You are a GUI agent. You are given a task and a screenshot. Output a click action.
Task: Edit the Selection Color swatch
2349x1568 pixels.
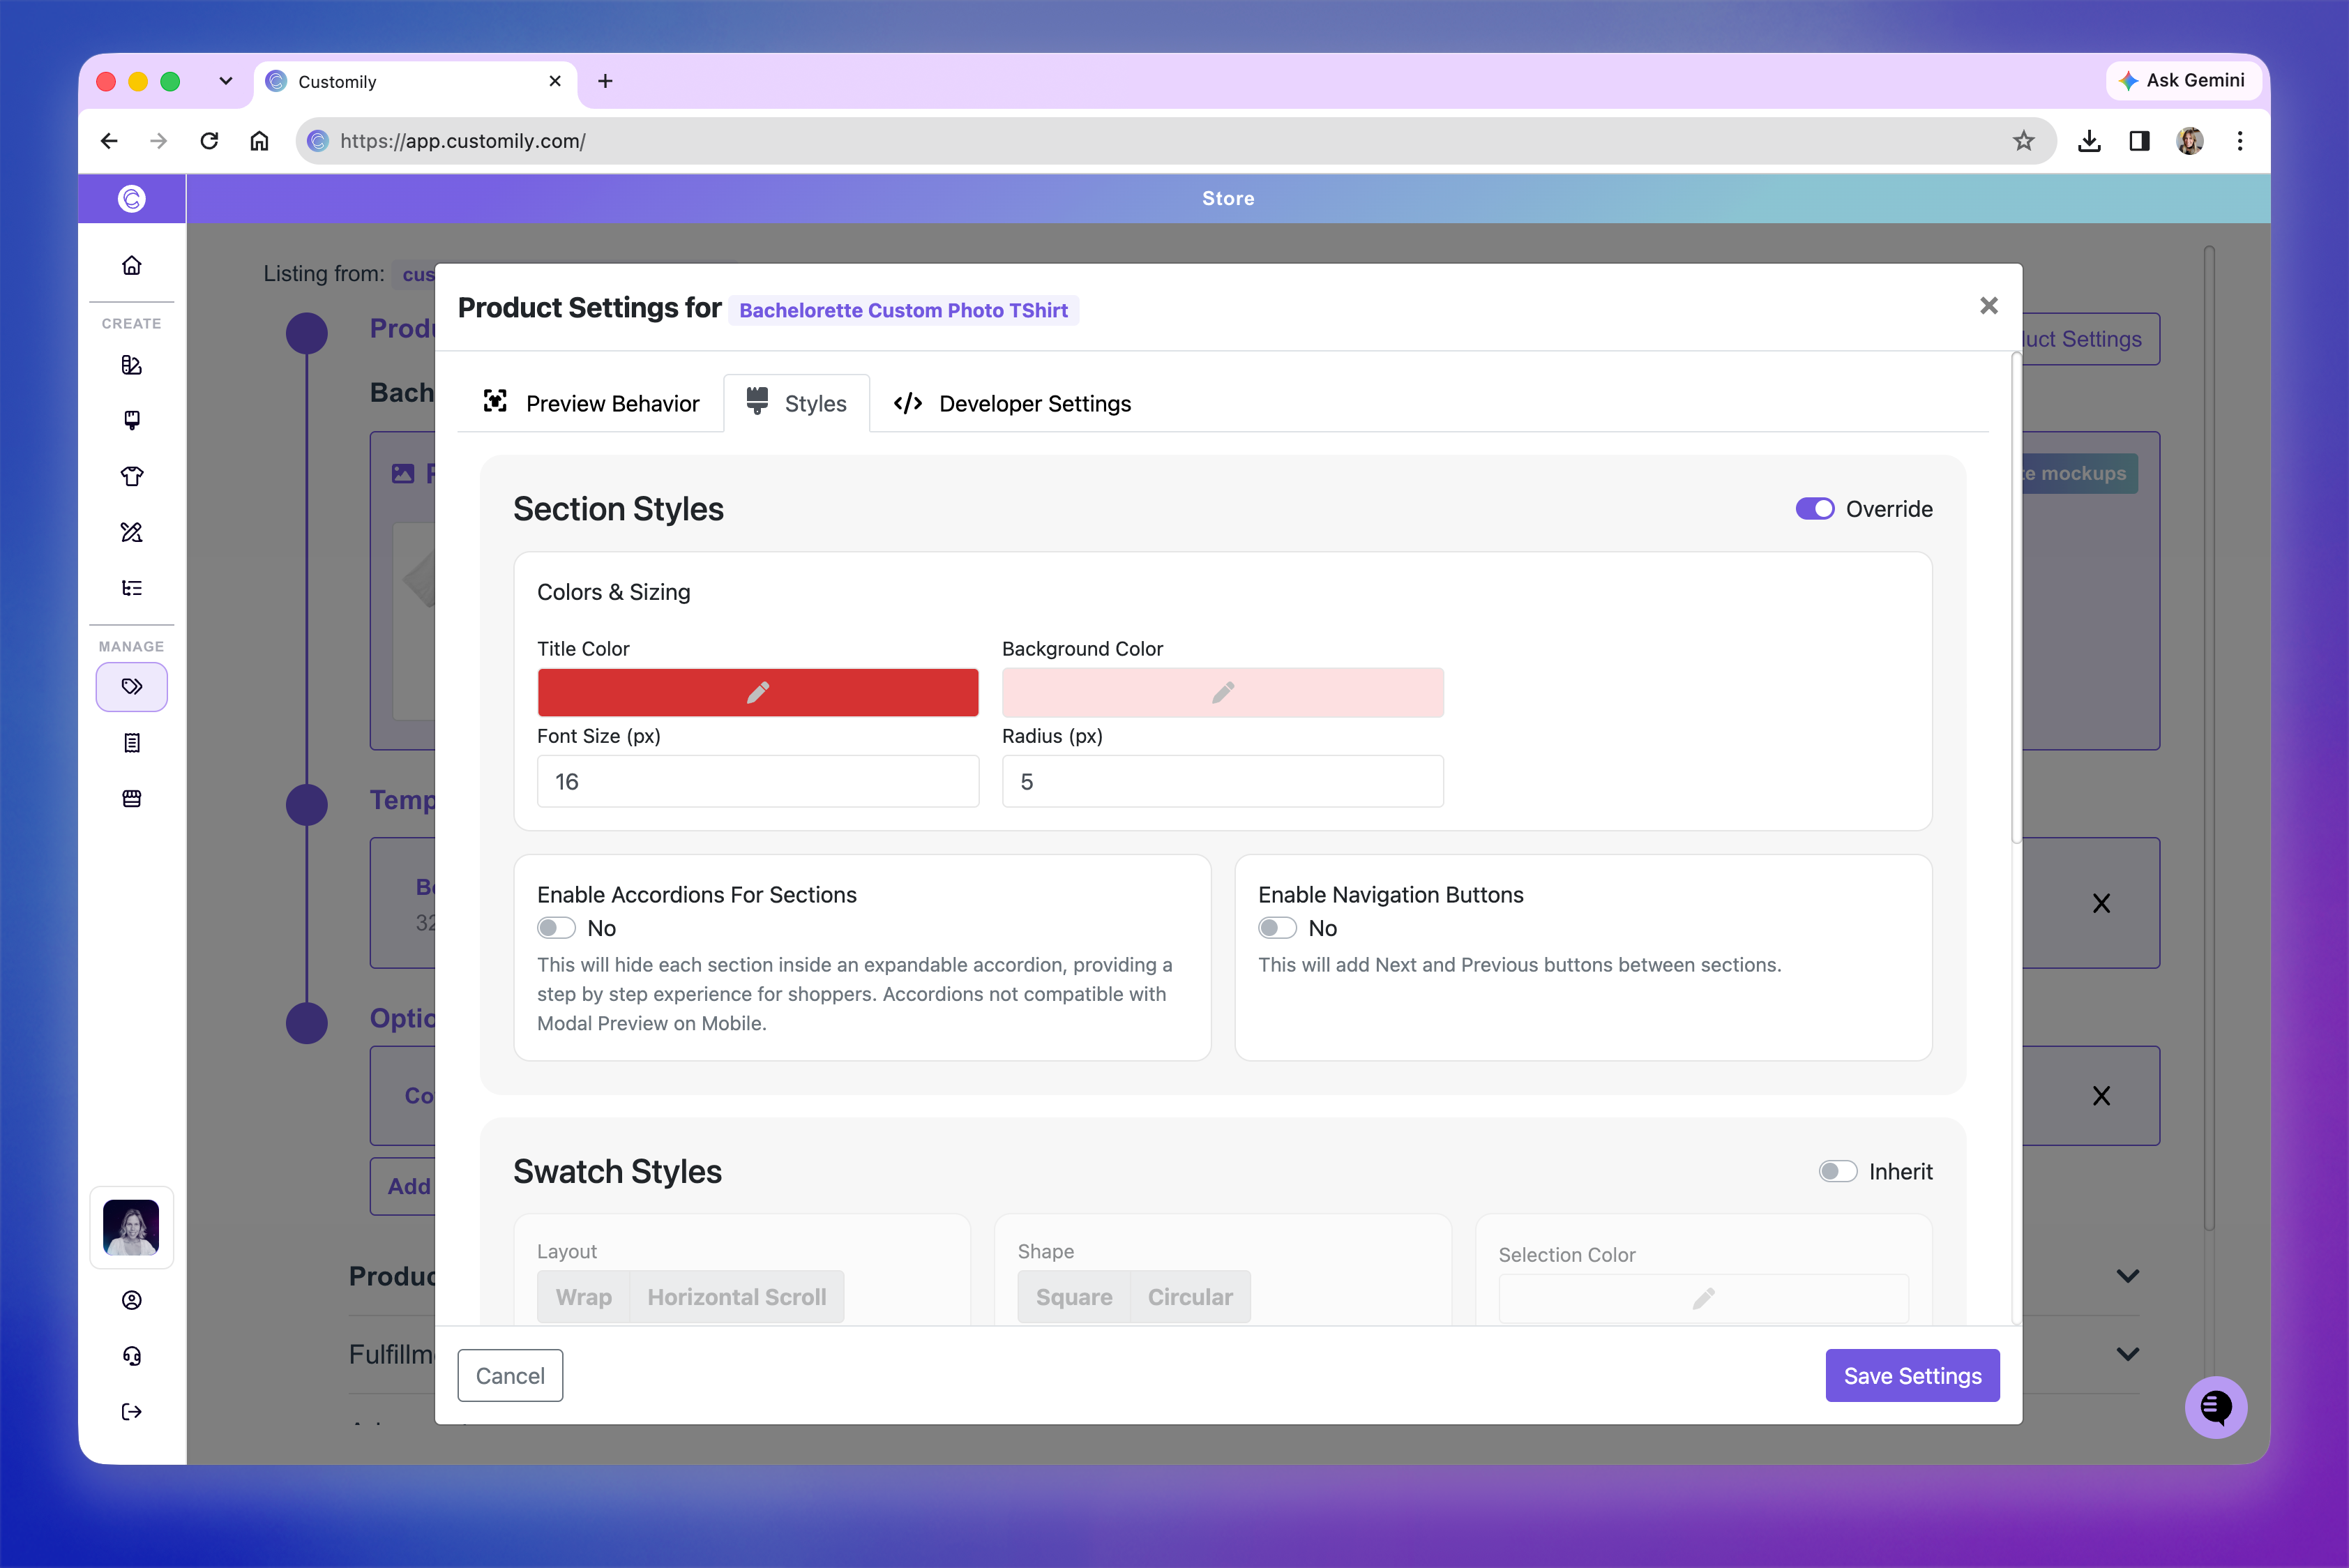point(1703,1298)
